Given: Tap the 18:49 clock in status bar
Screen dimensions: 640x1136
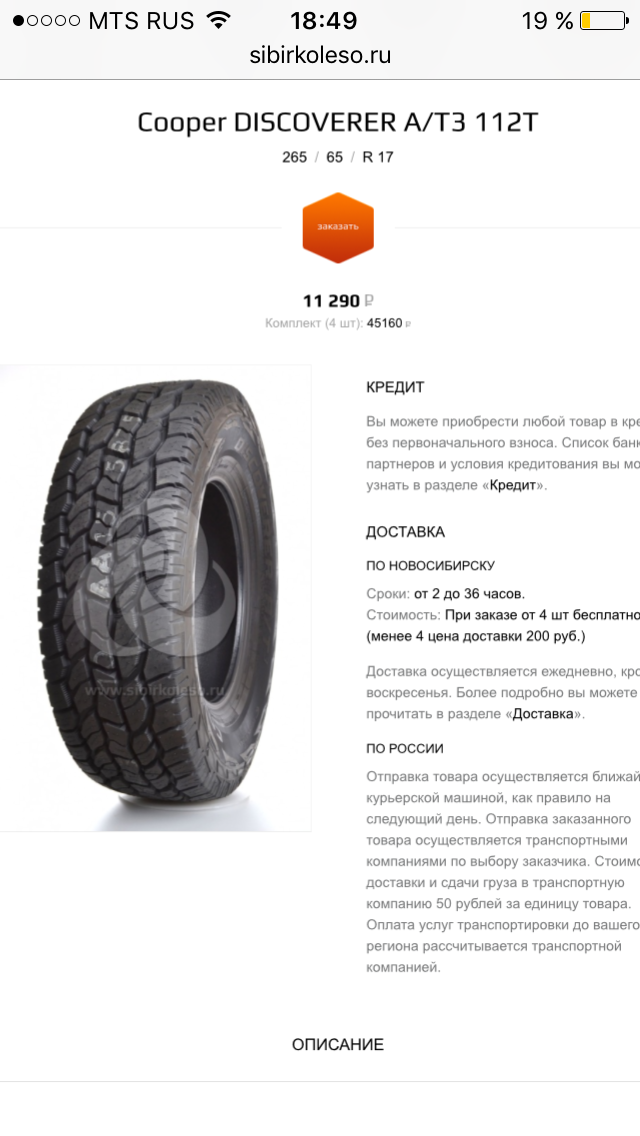Looking at the screenshot, I should pos(324,20).
